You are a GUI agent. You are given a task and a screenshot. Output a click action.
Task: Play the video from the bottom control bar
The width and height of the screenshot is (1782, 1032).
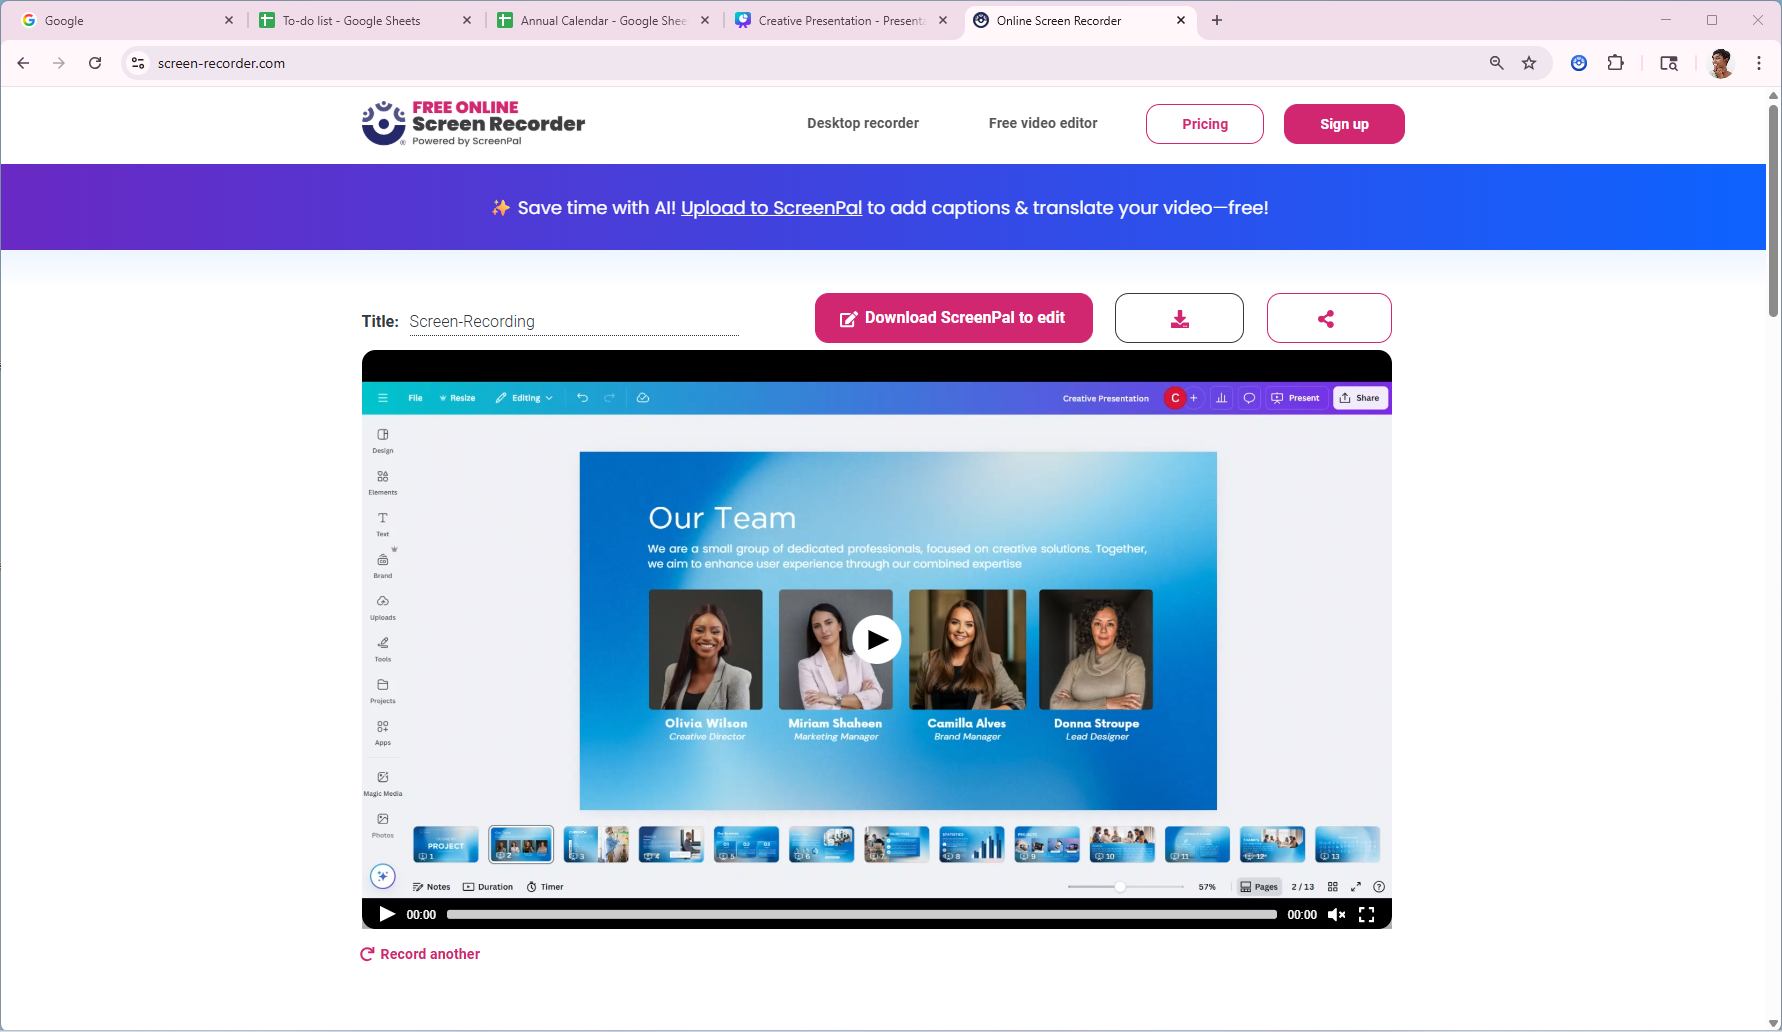tap(386, 914)
